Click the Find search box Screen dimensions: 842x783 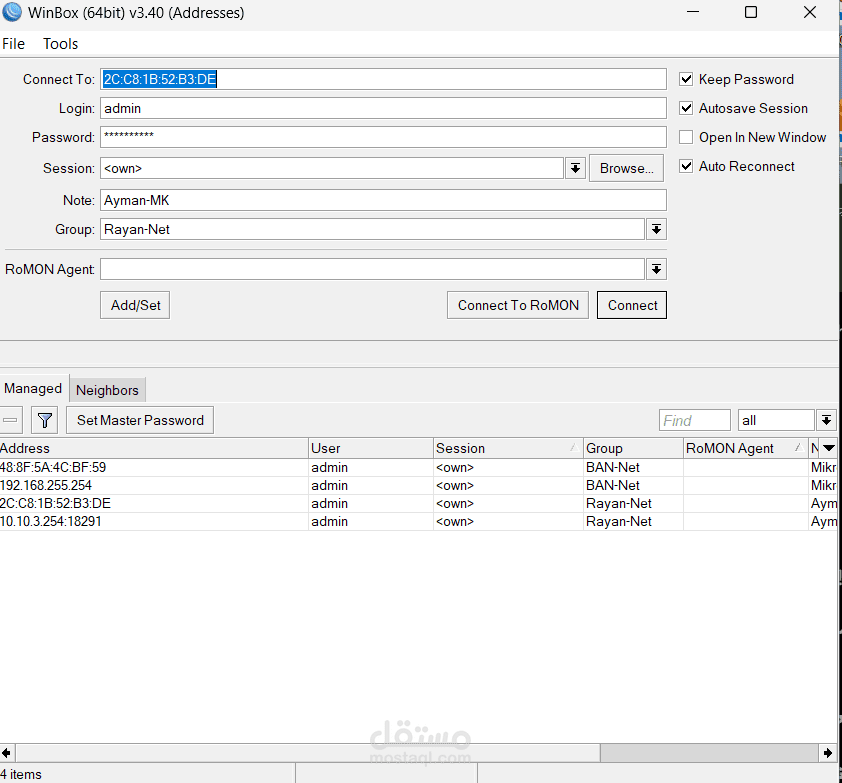[x=695, y=420]
